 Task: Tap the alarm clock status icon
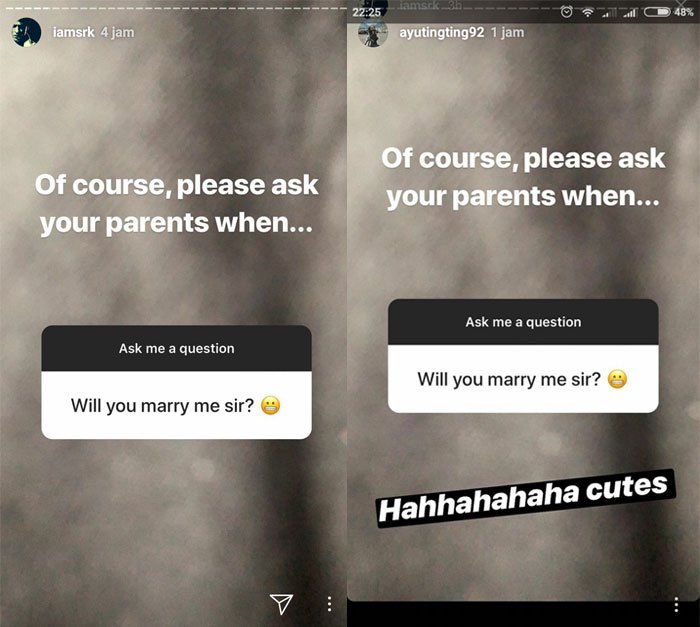[x=567, y=12]
